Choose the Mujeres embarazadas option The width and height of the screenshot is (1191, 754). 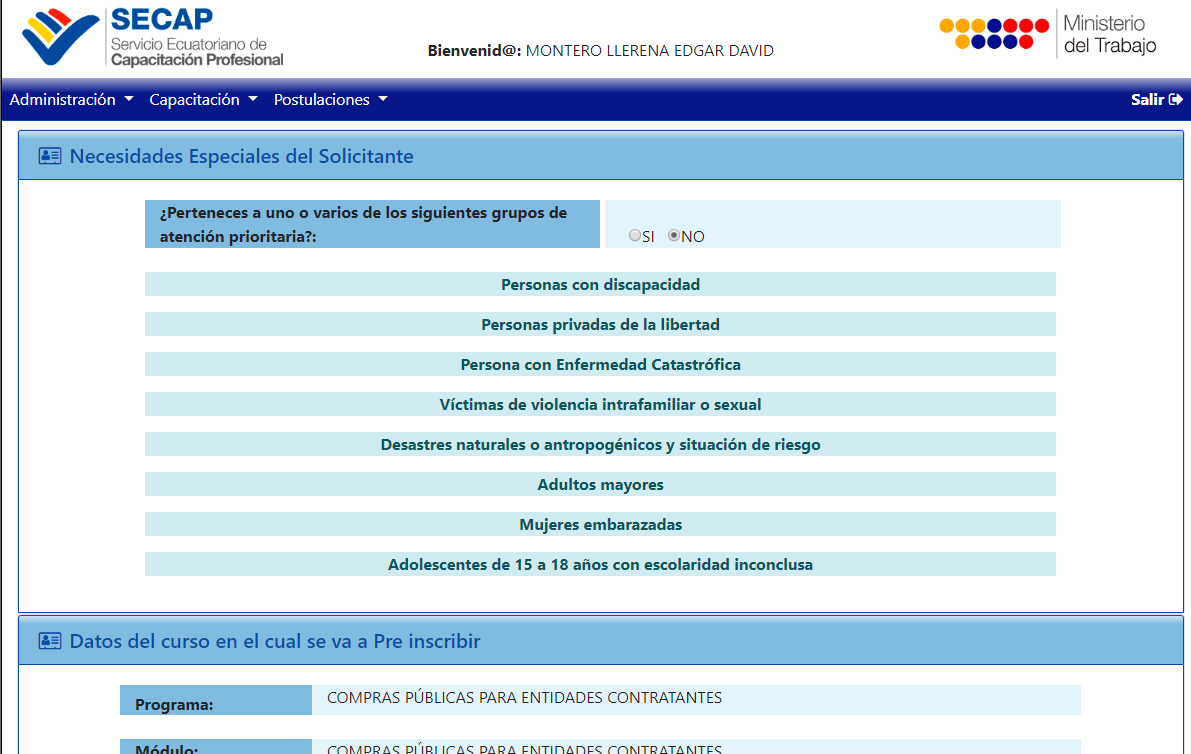(x=600, y=524)
